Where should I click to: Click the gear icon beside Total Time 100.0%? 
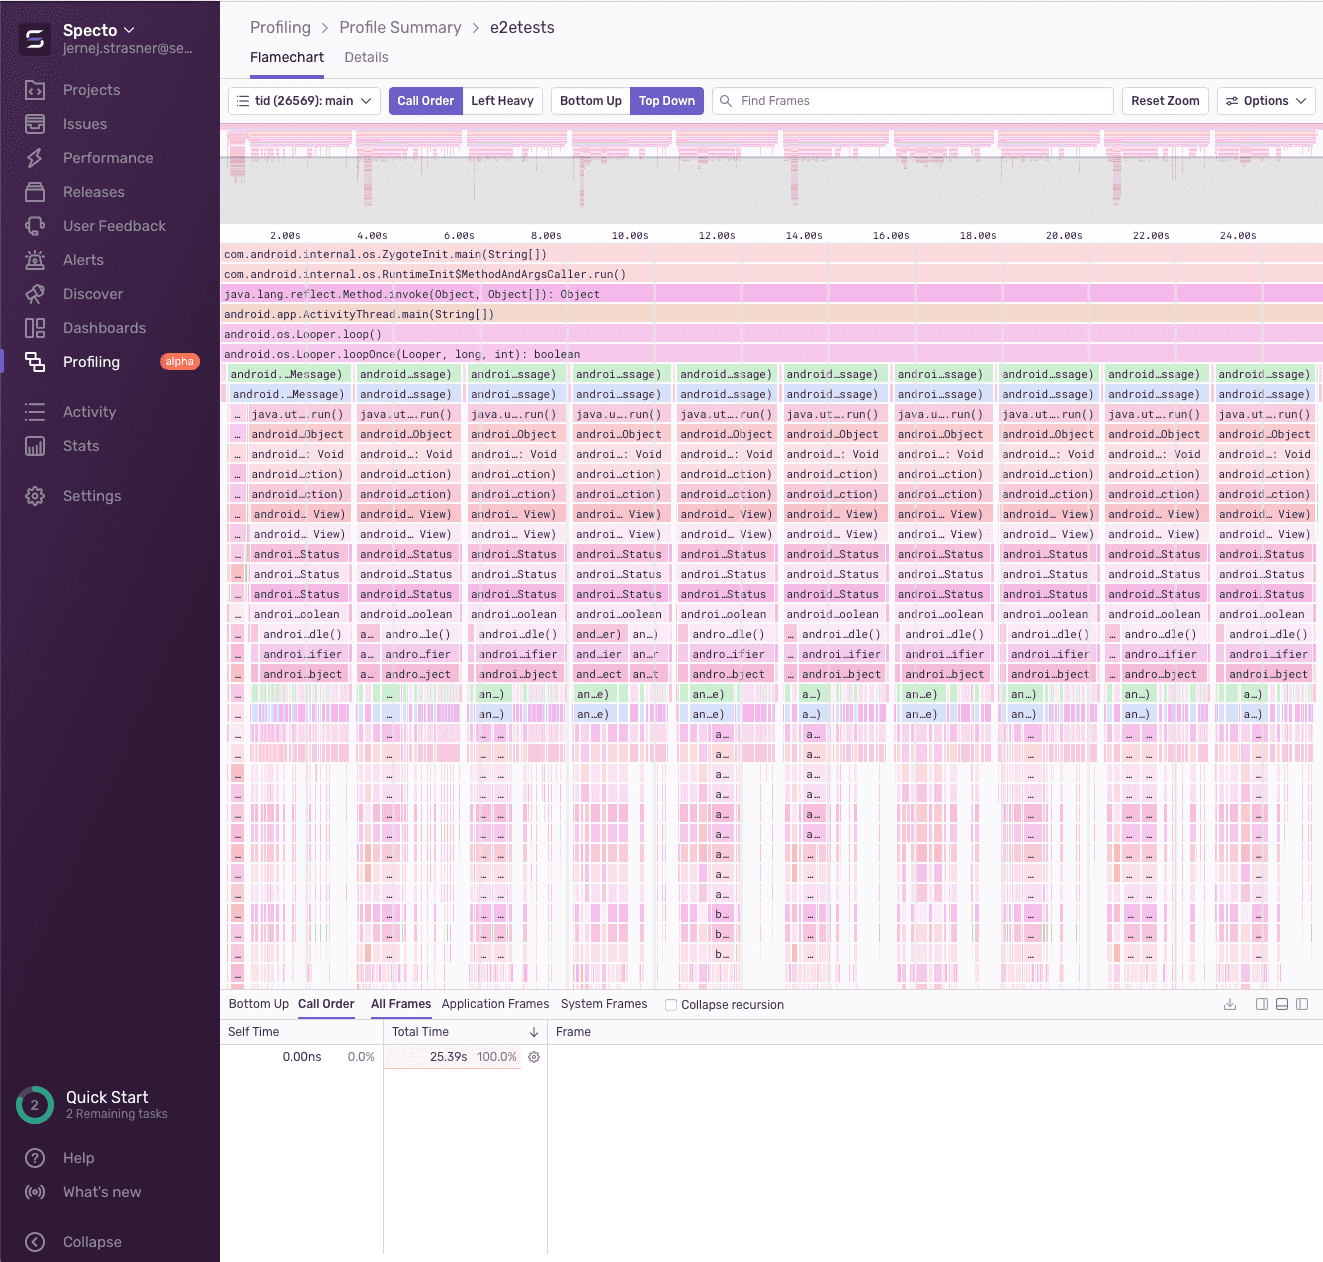pos(534,1057)
